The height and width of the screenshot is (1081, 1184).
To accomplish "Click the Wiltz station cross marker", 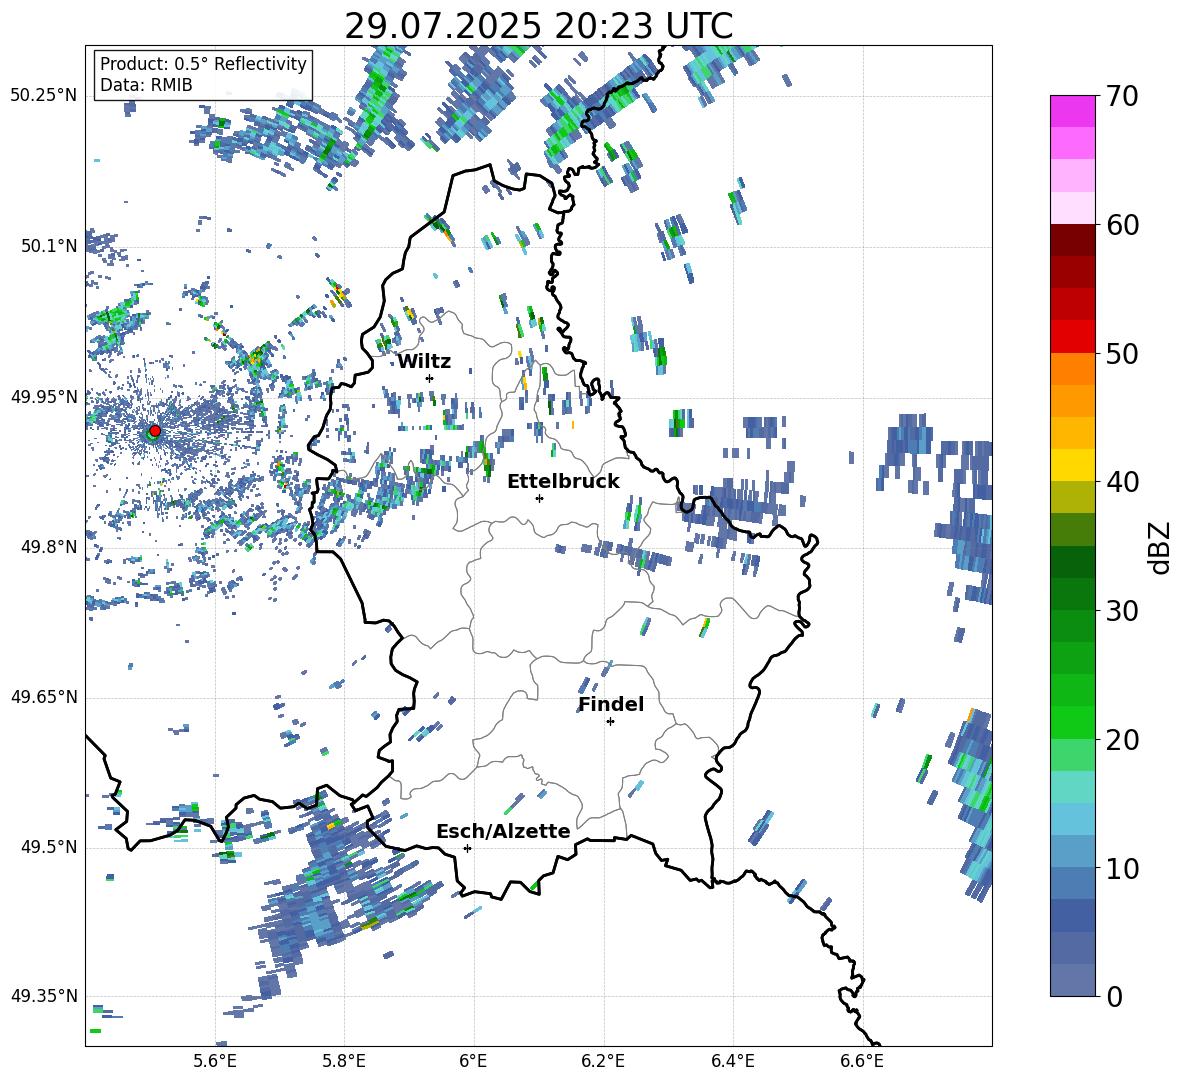I will 430,378.
